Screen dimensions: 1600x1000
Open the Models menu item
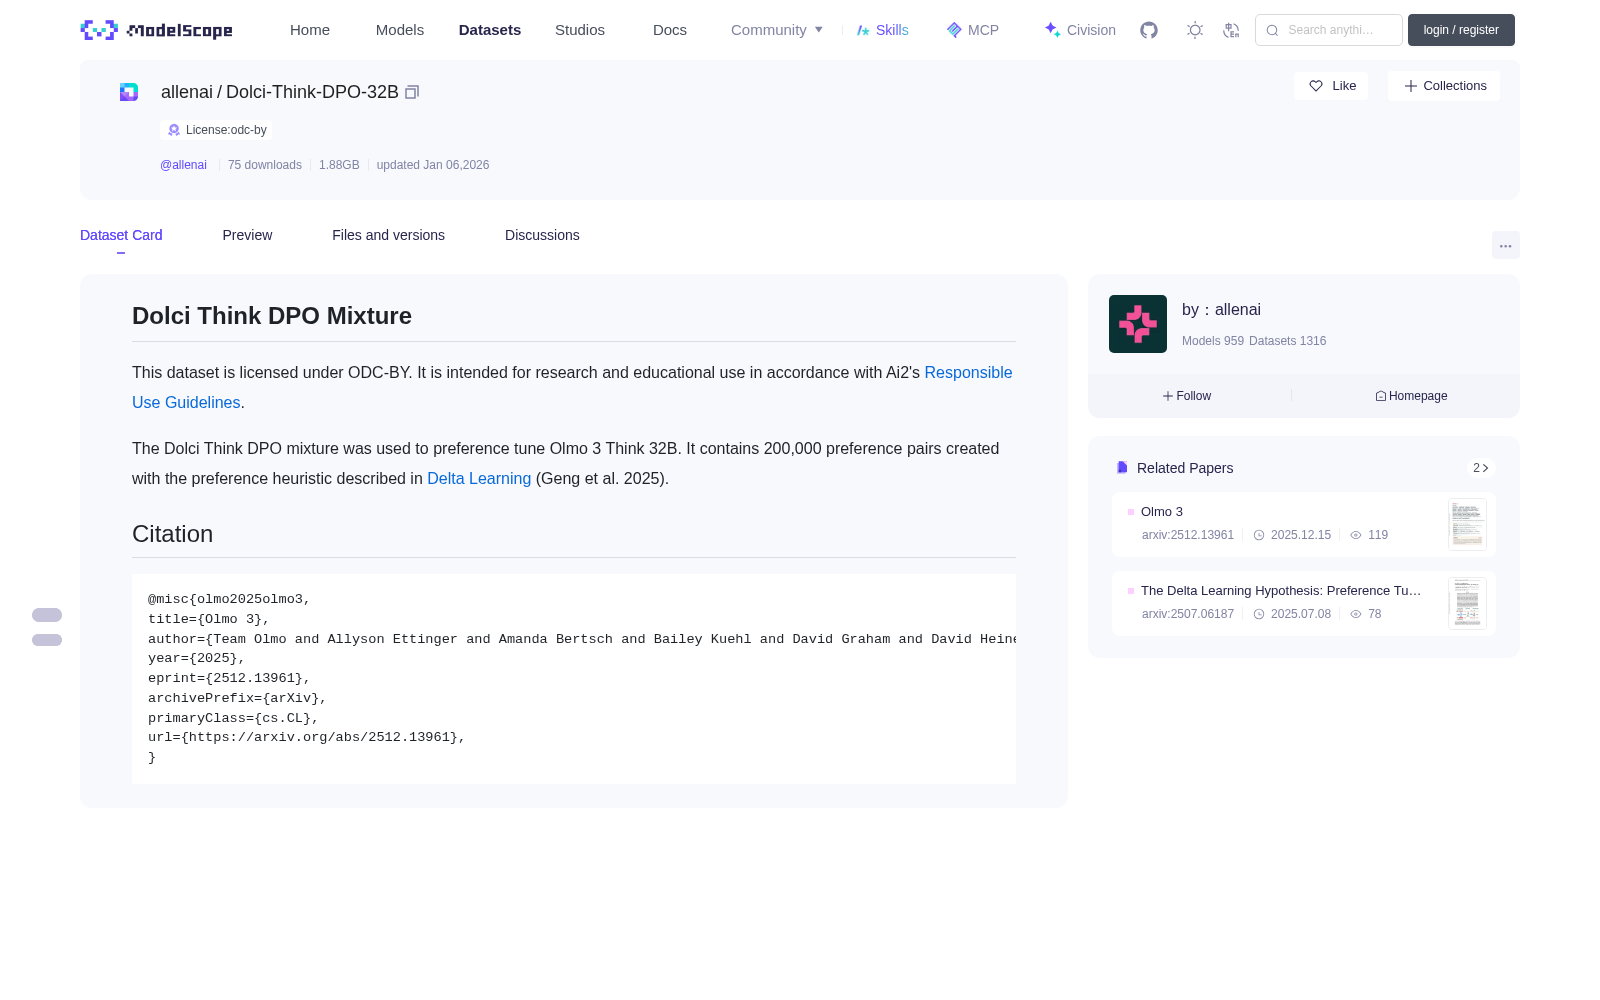click(400, 30)
